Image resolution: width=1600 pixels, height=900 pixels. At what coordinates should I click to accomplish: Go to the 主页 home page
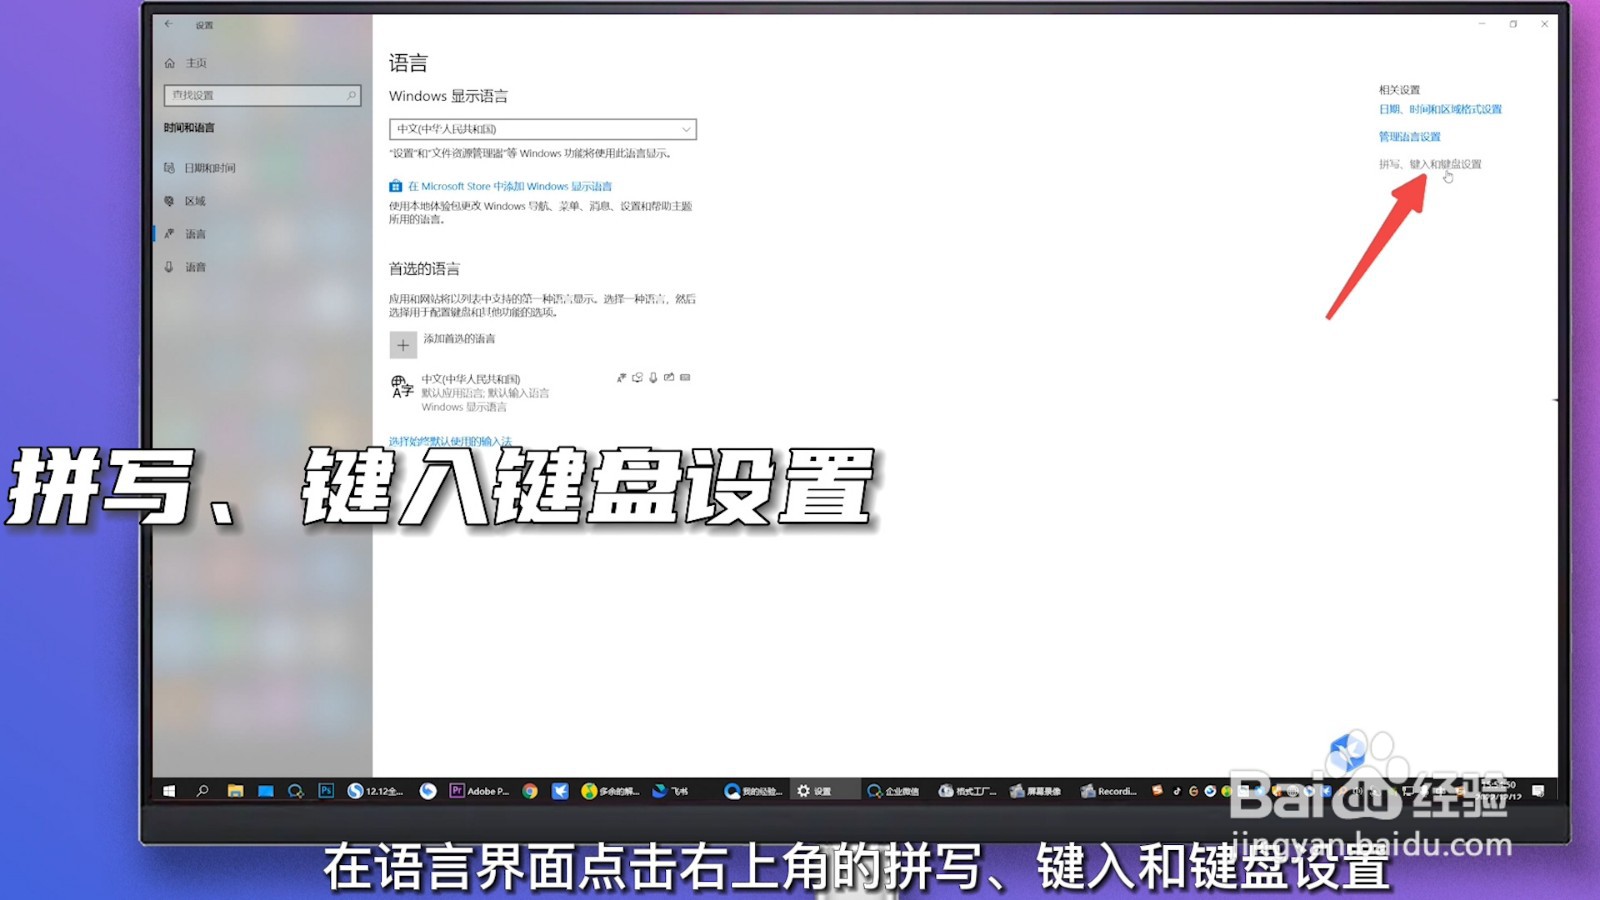[x=186, y=63]
